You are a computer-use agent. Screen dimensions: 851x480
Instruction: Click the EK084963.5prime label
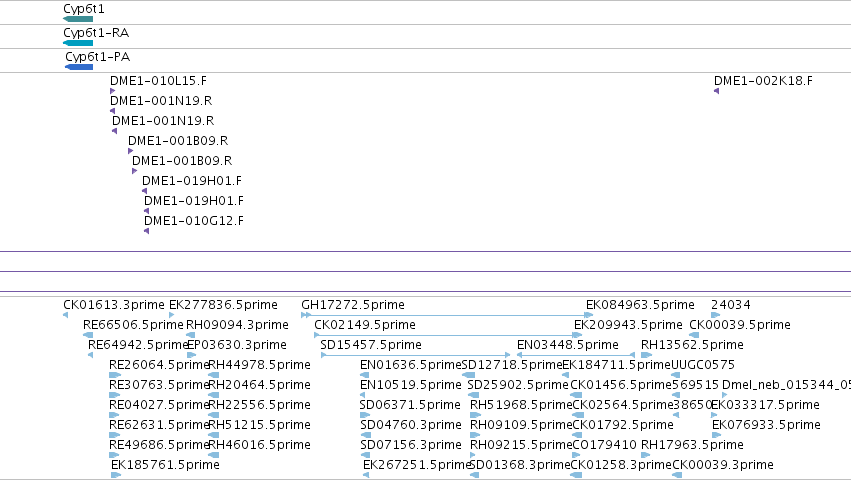click(x=640, y=305)
